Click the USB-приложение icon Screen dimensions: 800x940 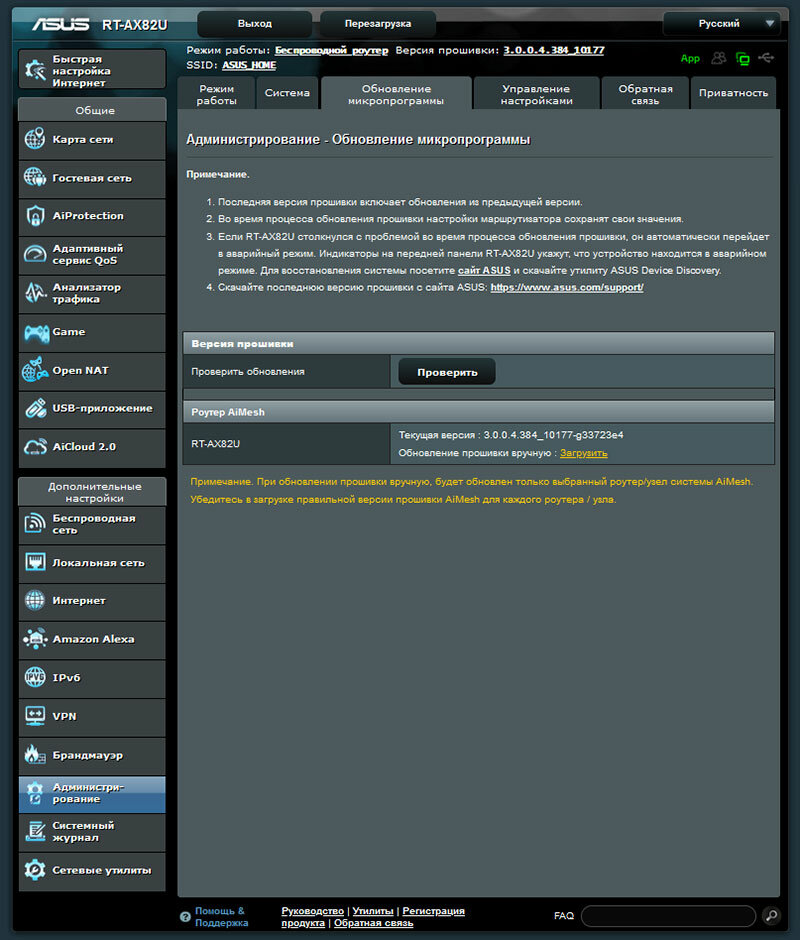click(x=35, y=408)
